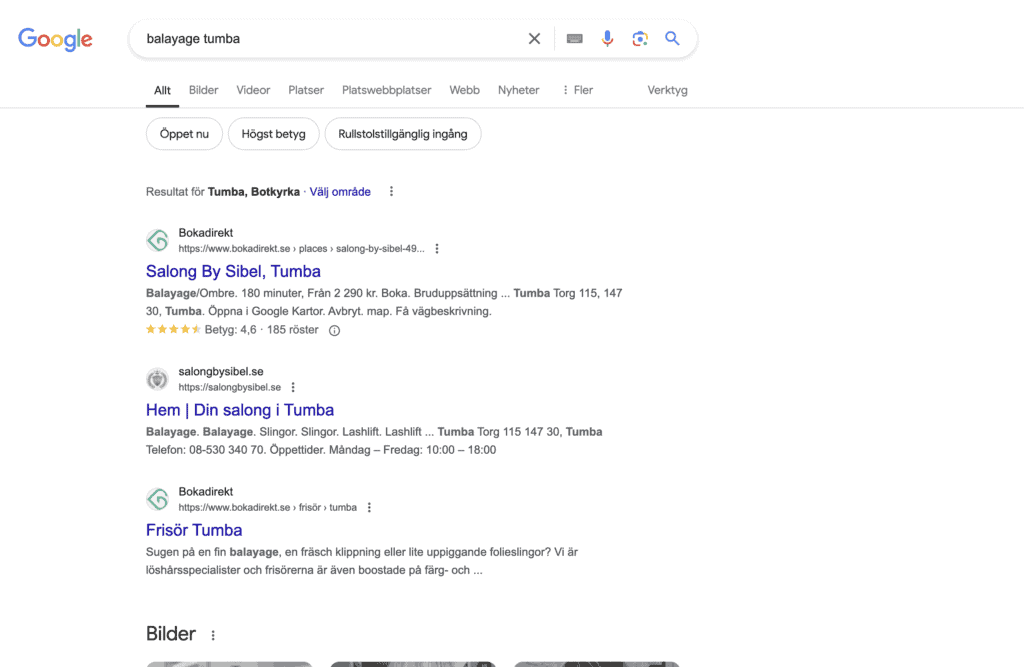This screenshot has width=1024, height=667.
Task: Open the on-screen keyboard icon
Action: (574, 39)
